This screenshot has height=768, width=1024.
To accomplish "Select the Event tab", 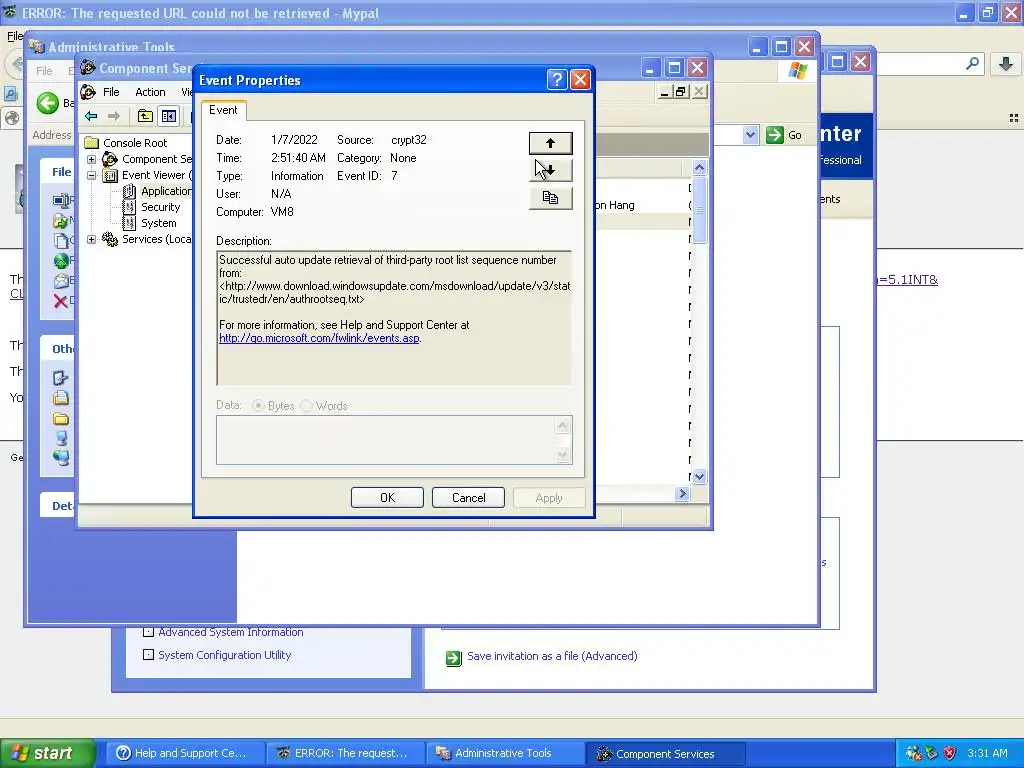I will pyautogui.click(x=223, y=110).
